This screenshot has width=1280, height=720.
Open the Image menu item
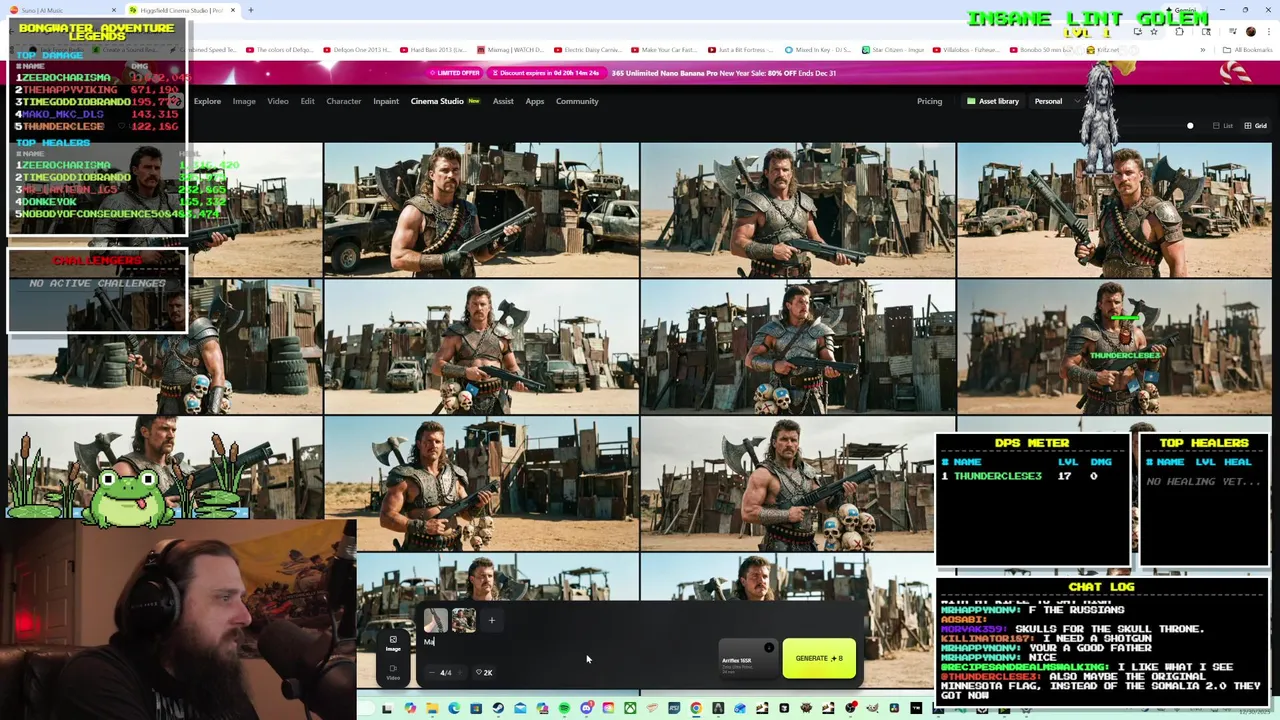(244, 101)
